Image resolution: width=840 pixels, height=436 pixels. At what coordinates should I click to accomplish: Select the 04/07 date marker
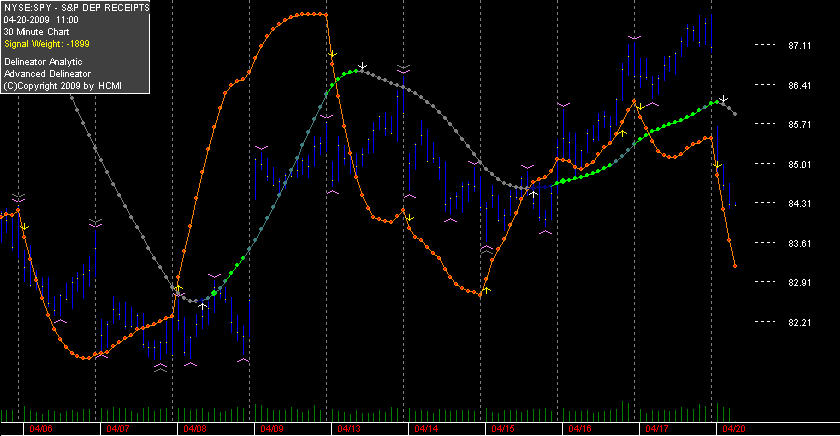pos(118,429)
